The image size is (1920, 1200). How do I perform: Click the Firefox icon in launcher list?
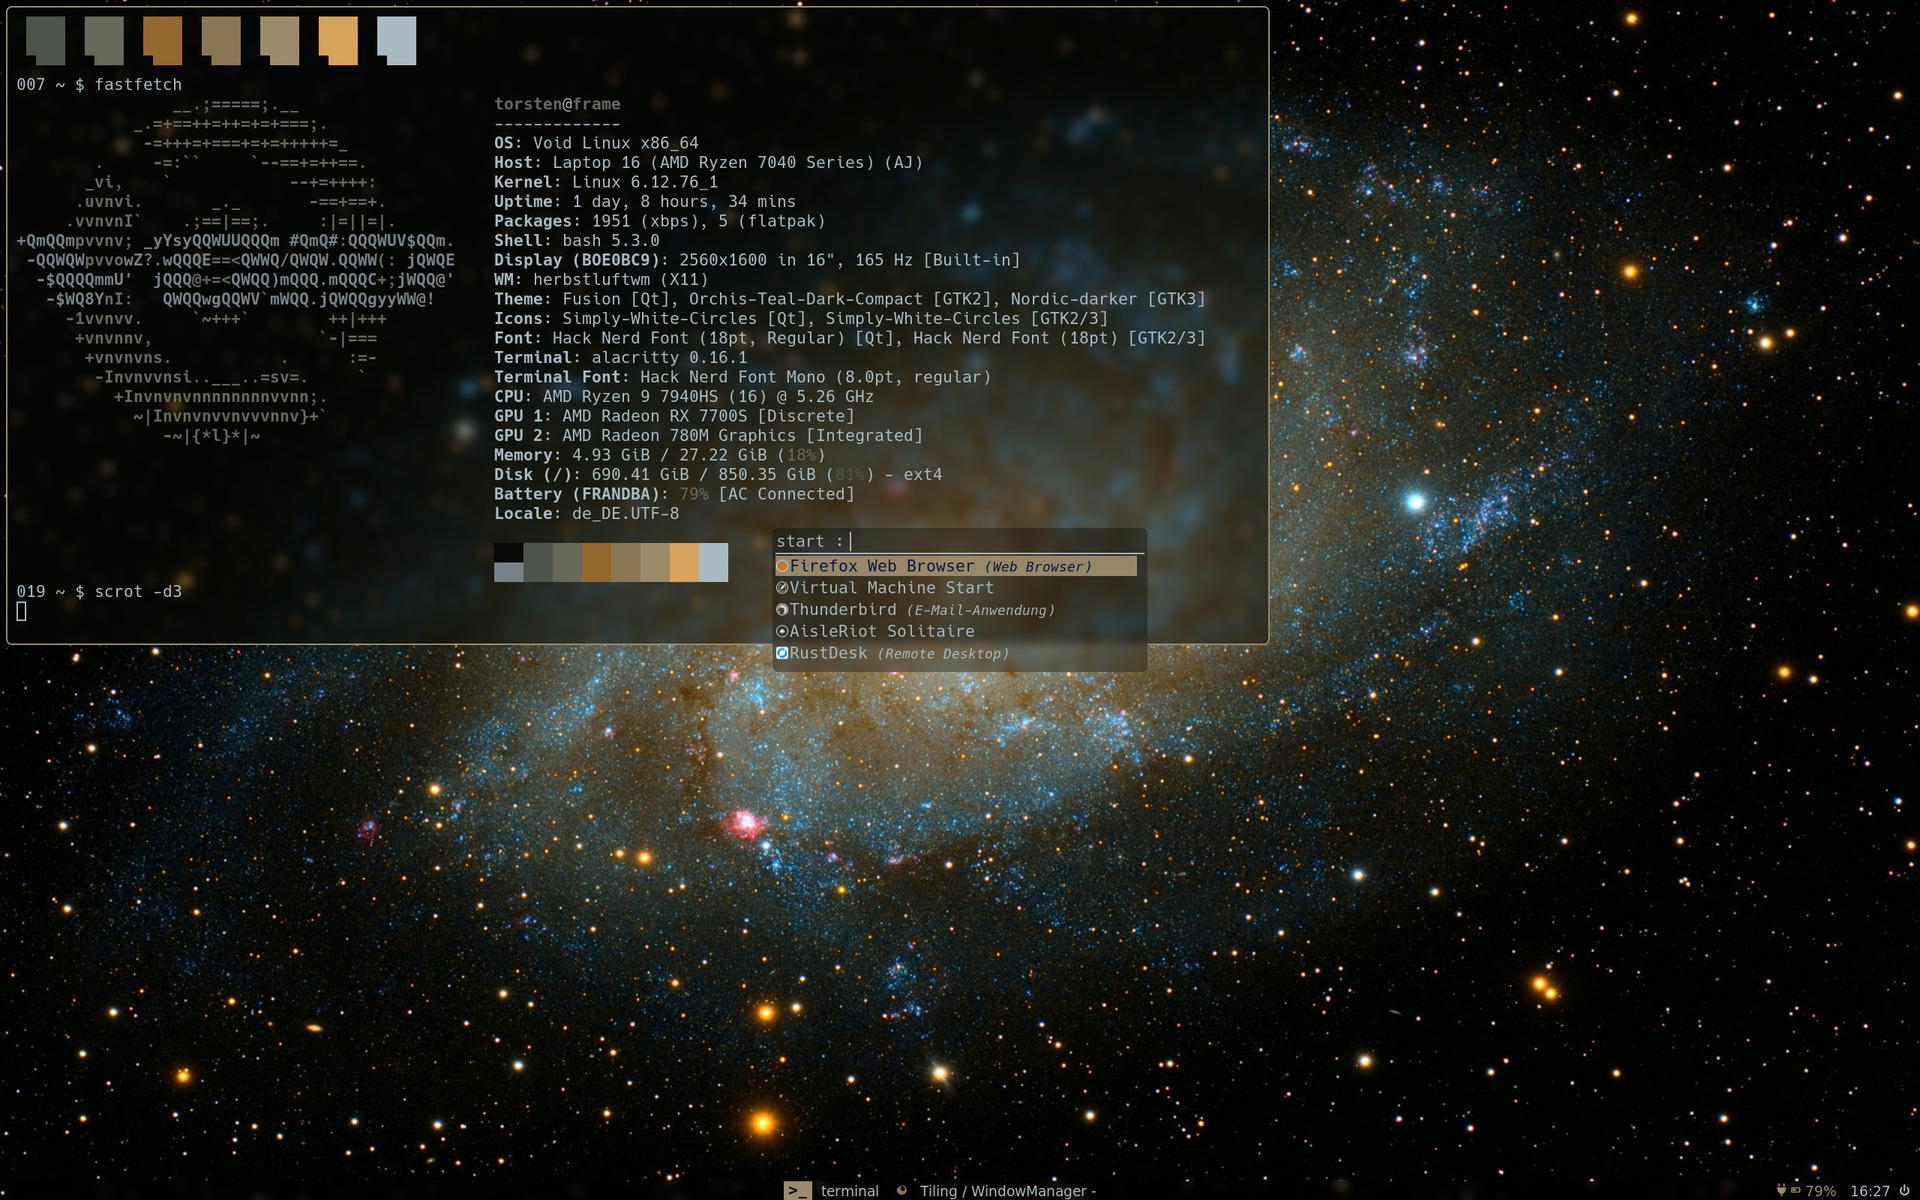pos(782,566)
